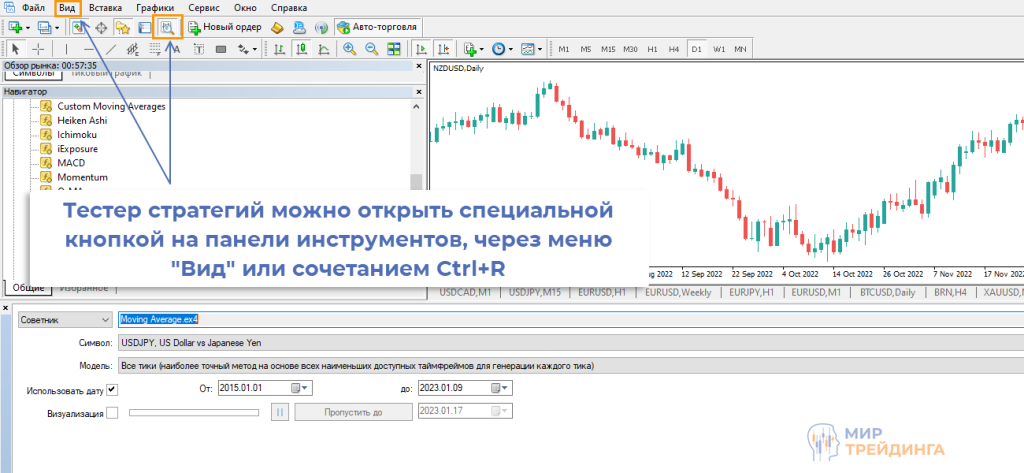This screenshot has width=1024, height=473.
Task: Click the Market Watch toolbar icon
Action: pyautogui.click(x=78, y=27)
